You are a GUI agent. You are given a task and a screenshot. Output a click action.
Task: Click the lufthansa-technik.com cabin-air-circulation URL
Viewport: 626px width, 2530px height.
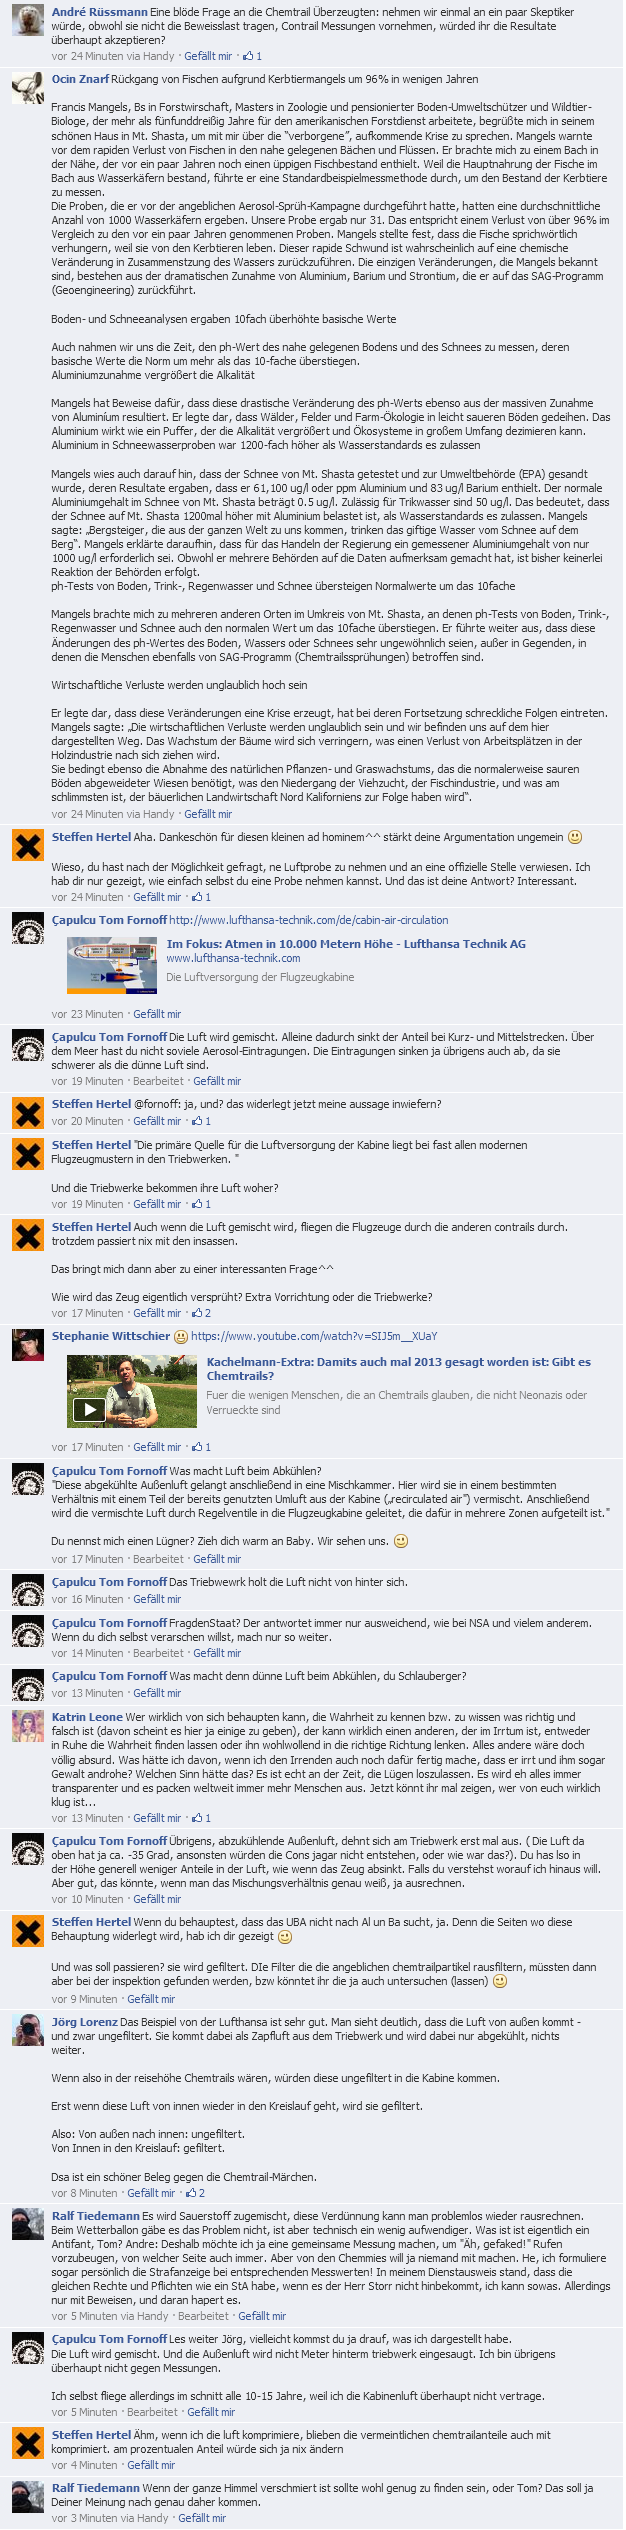point(309,920)
